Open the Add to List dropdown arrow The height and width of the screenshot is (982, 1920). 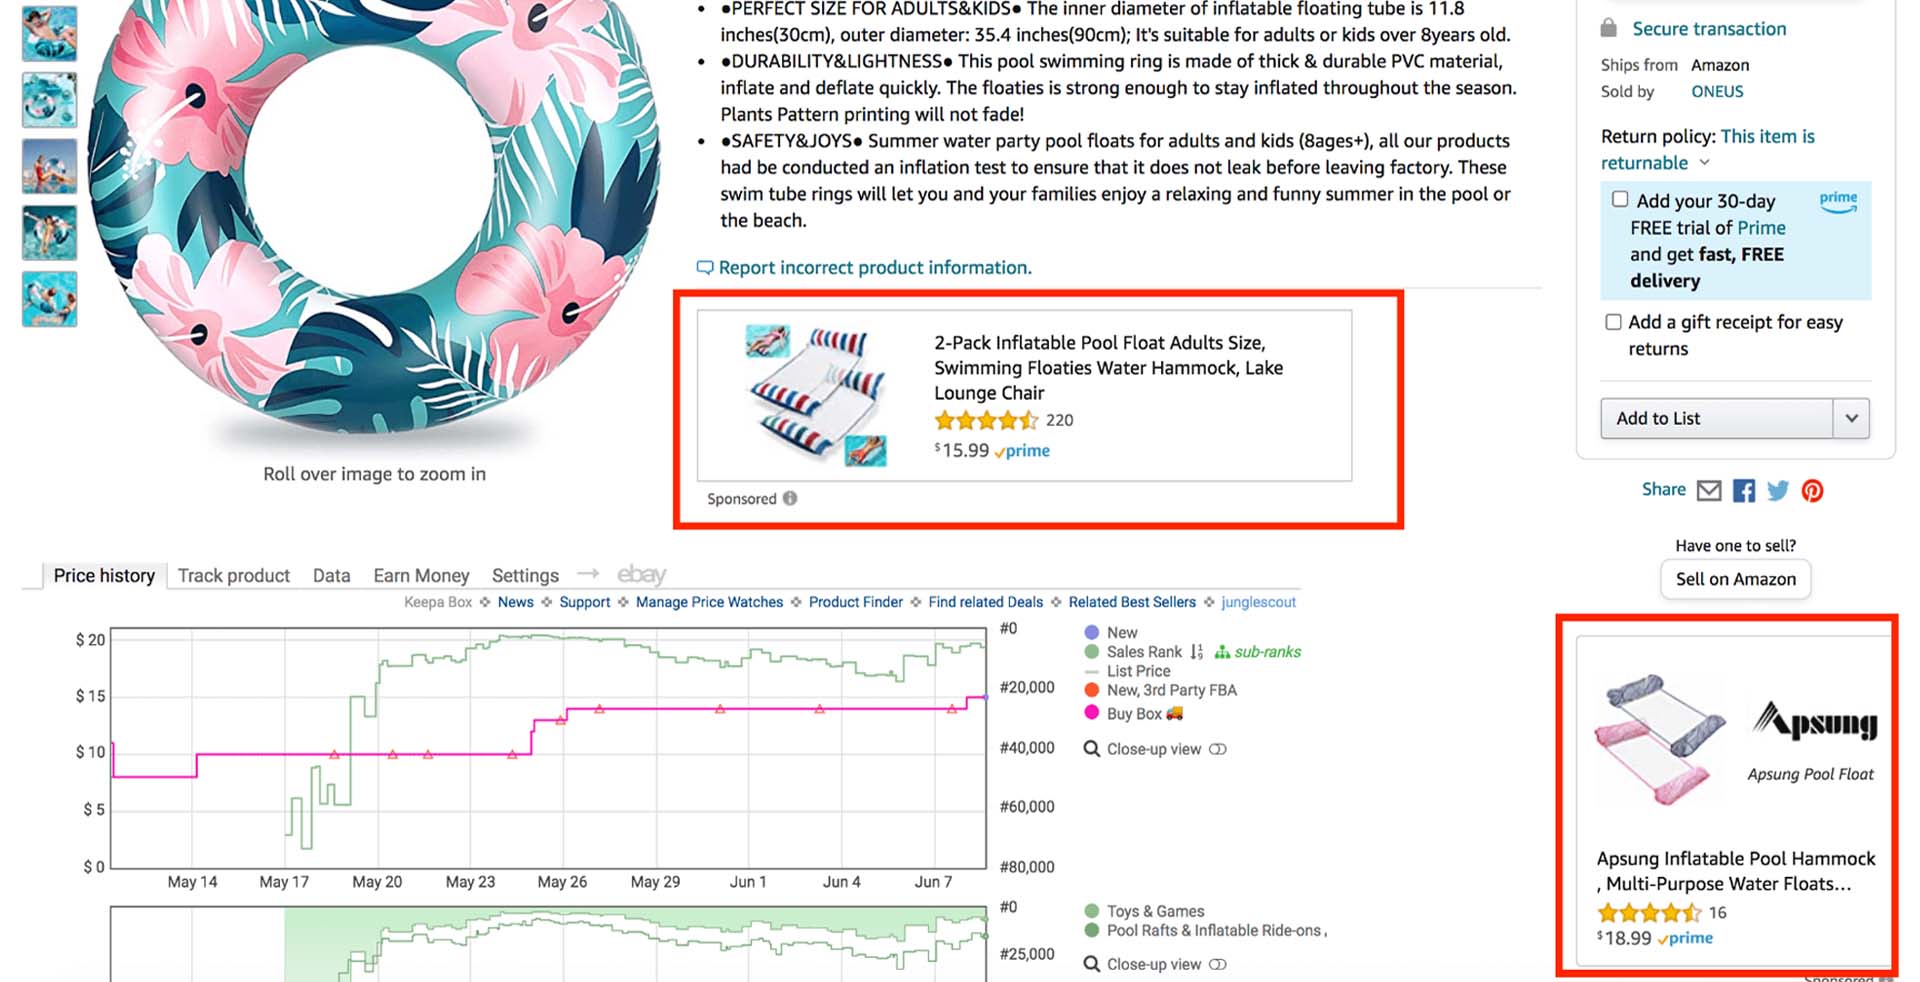[1853, 418]
